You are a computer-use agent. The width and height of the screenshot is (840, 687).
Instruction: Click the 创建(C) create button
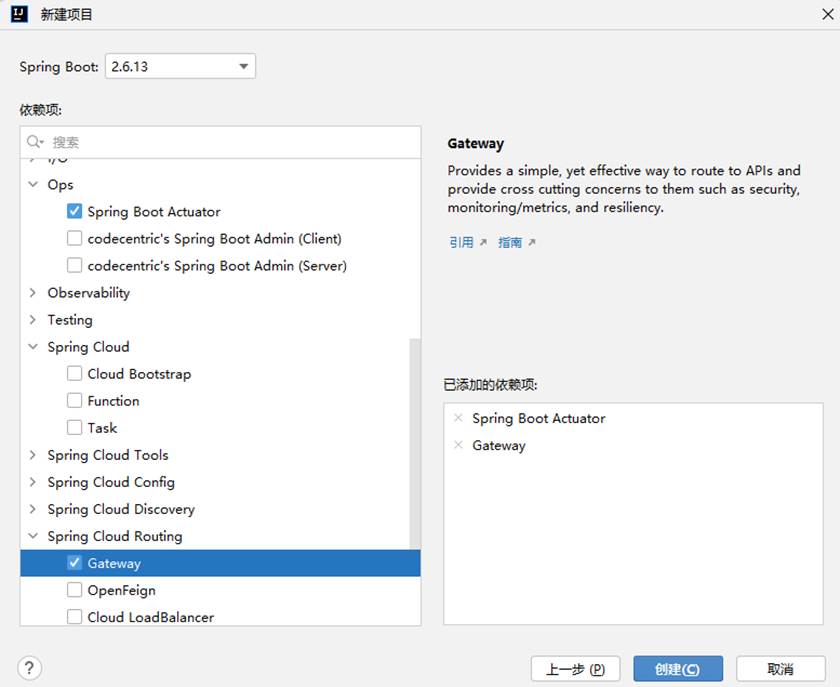678,669
